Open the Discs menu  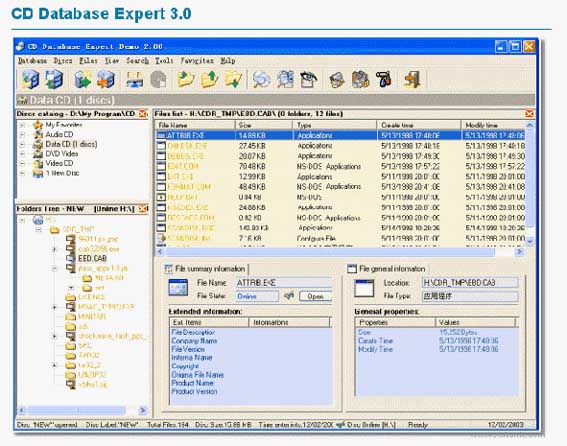tap(63, 61)
